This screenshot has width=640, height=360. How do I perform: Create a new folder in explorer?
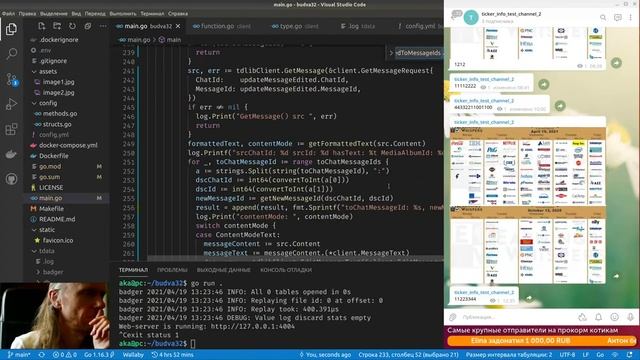pyautogui.click(x=57, y=26)
